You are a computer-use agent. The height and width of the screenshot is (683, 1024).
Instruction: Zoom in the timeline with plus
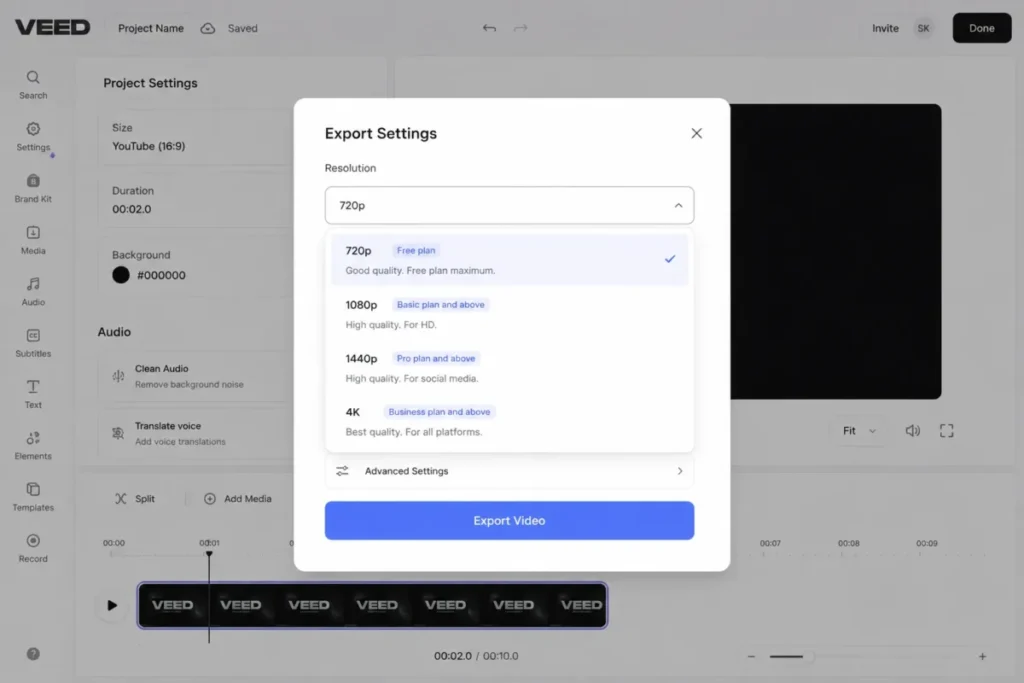click(x=982, y=656)
